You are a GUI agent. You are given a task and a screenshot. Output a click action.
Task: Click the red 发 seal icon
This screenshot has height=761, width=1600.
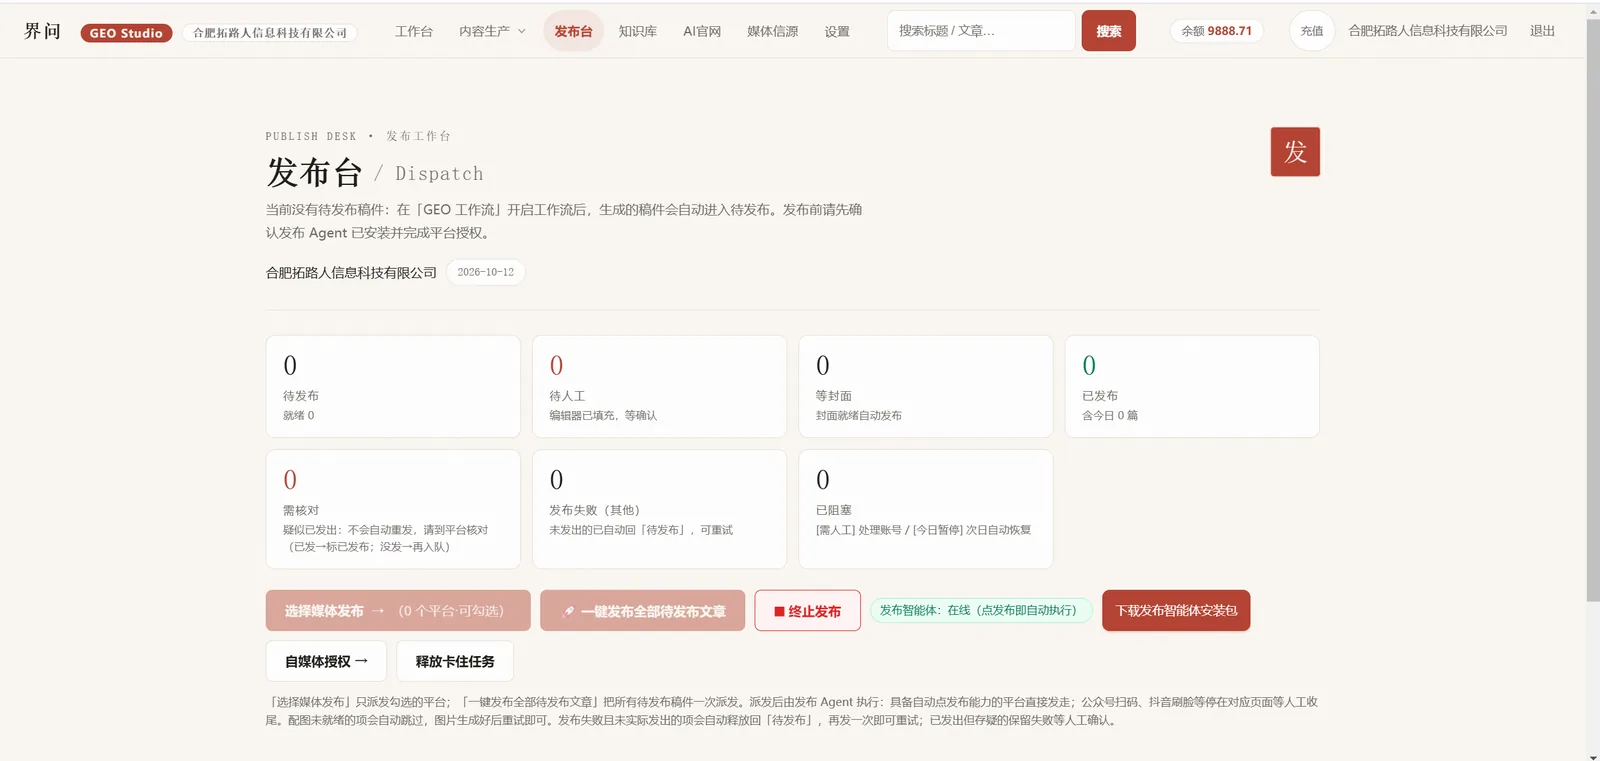click(1295, 152)
